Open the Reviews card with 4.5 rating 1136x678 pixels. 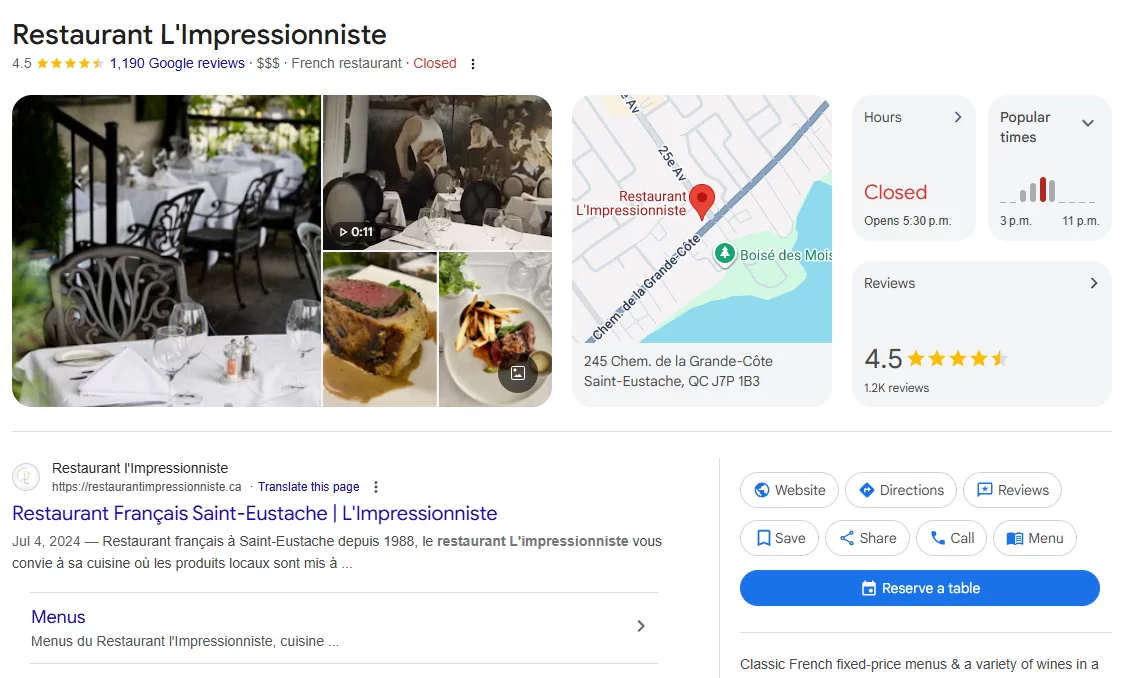[982, 334]
